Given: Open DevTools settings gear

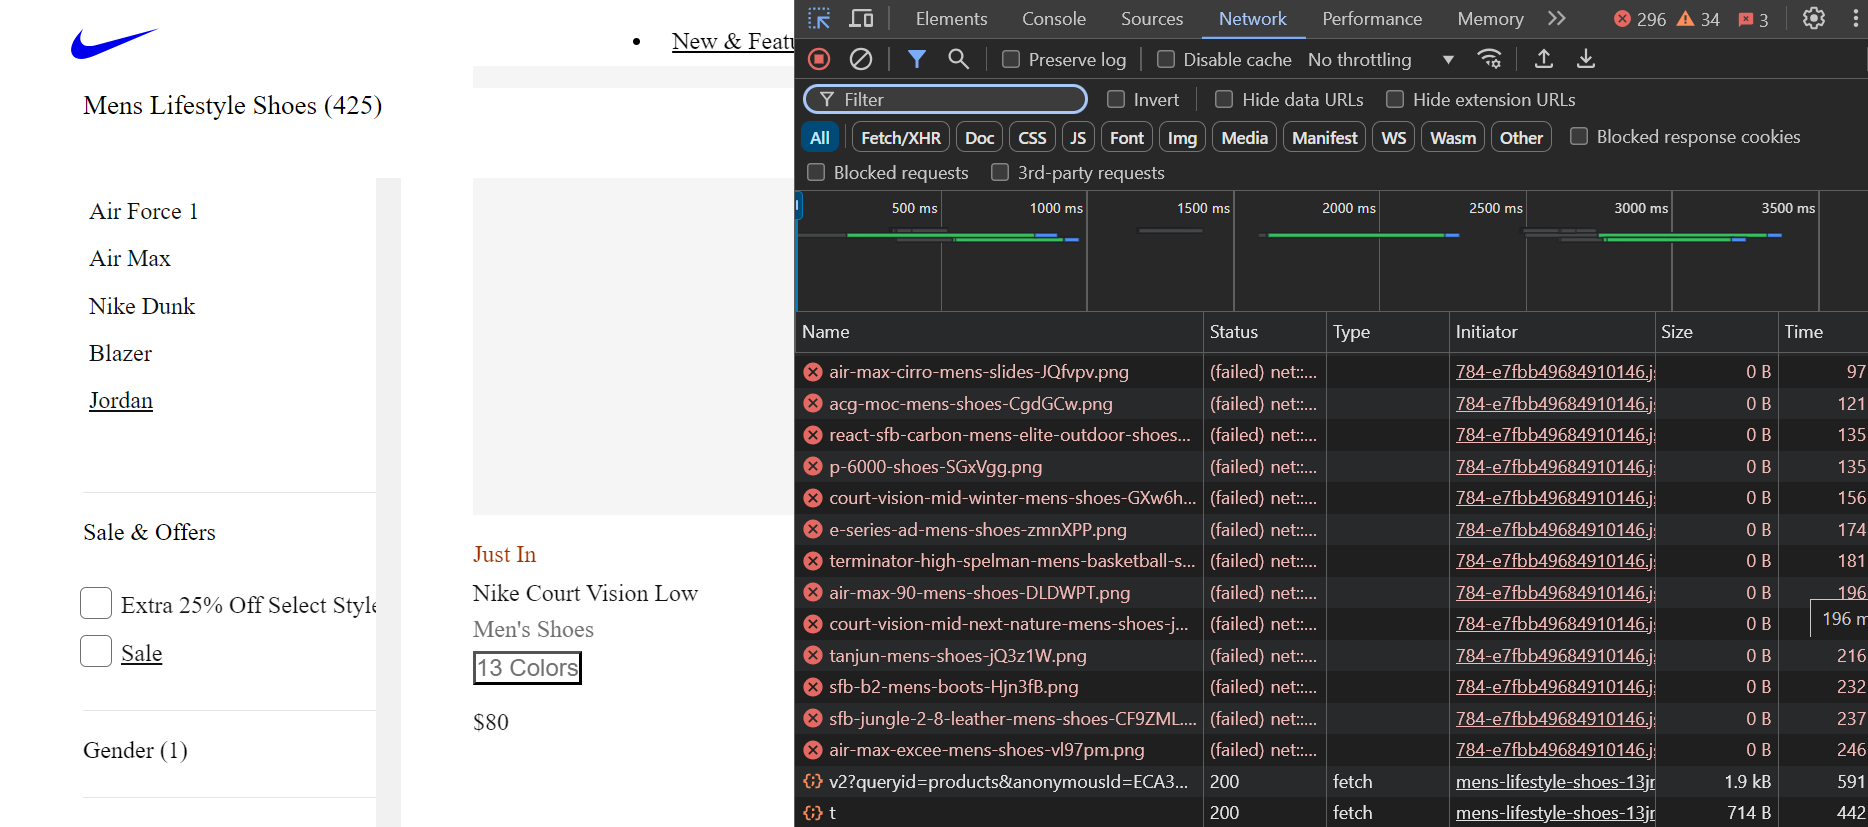Looking at the screenshot, I should [x=1814, y=19].
